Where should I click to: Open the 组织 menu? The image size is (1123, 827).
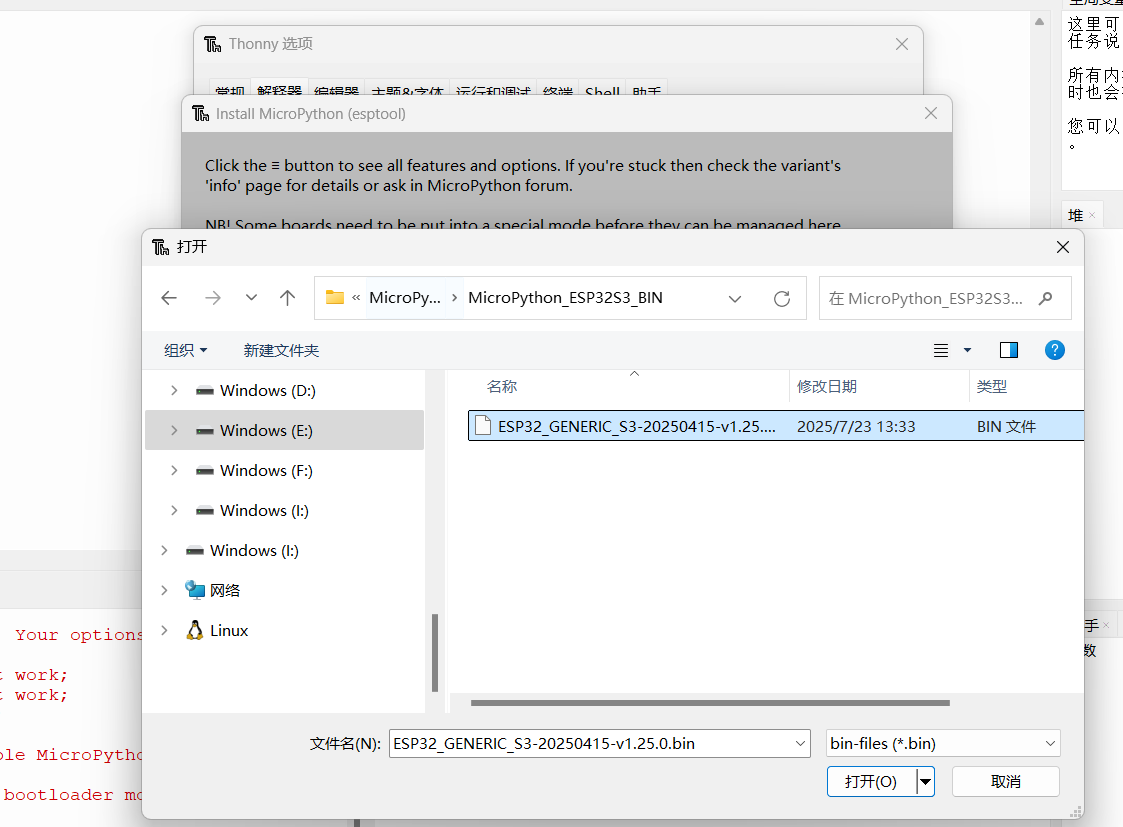[185, 350]
